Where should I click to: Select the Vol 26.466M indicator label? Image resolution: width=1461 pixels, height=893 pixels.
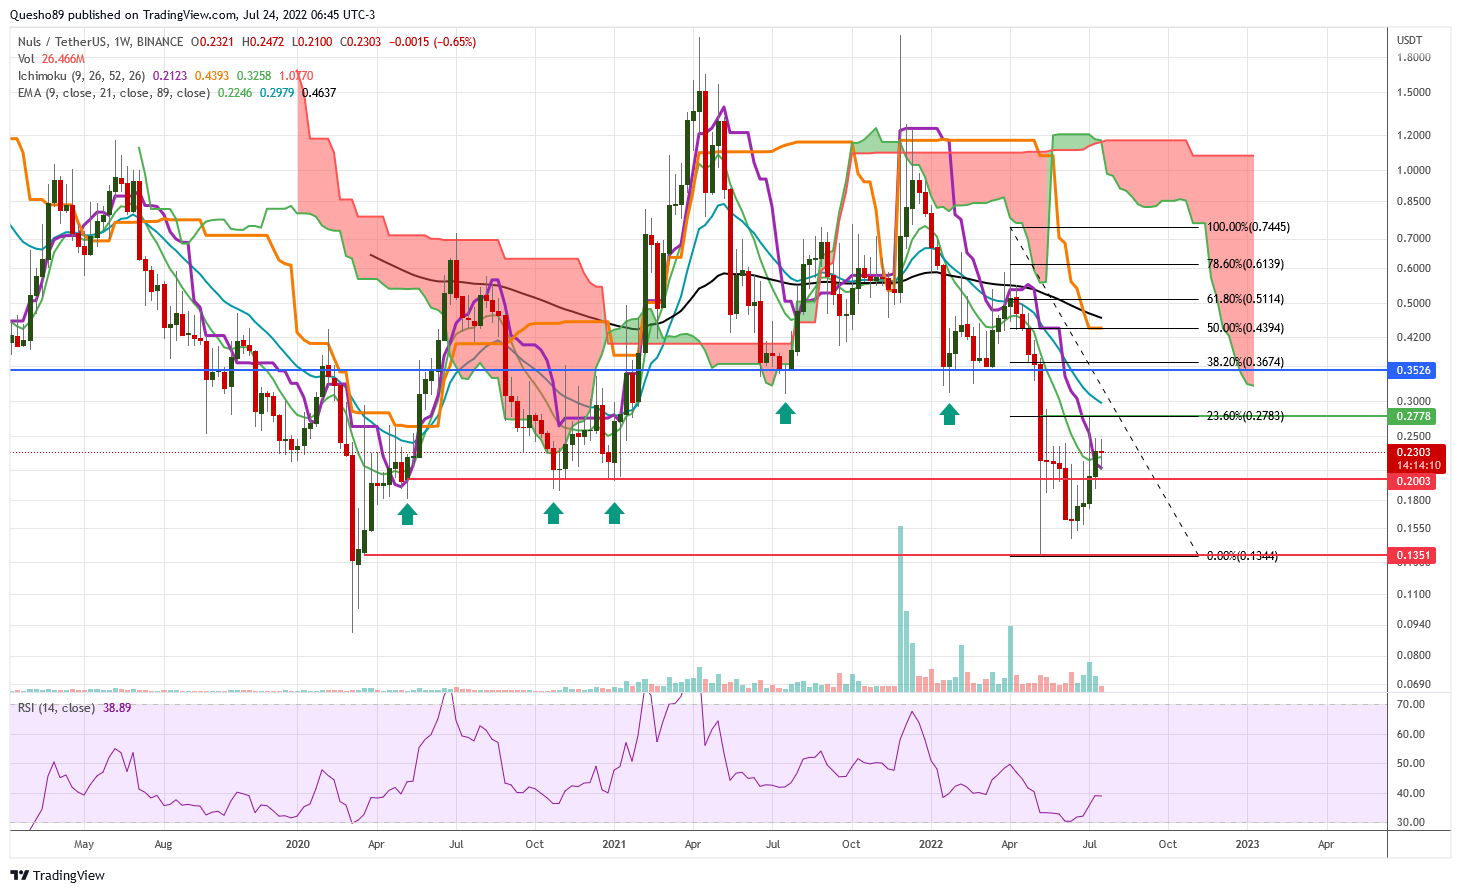pyautogui.click(x=51, y=59)
